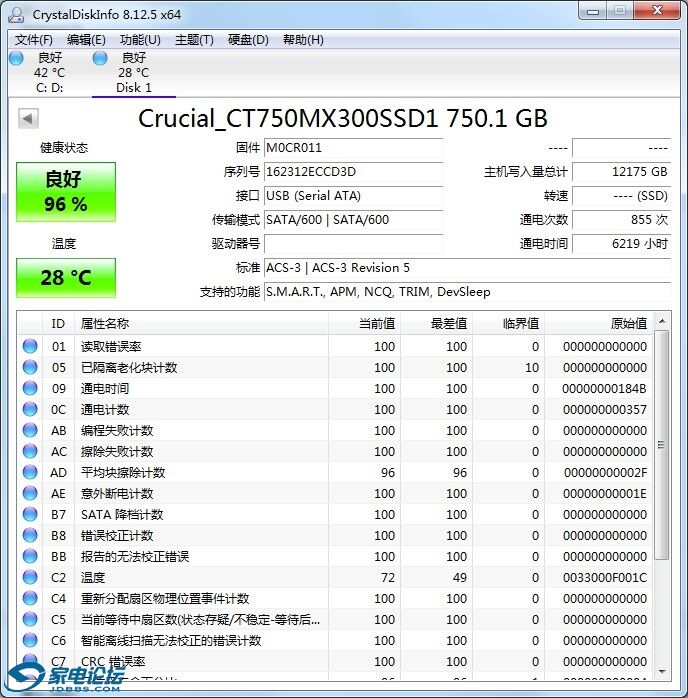This screenshot has height=698, width=688.
Task: Click the blue health orb of the C: D: disk
Action: pos(16,58)
